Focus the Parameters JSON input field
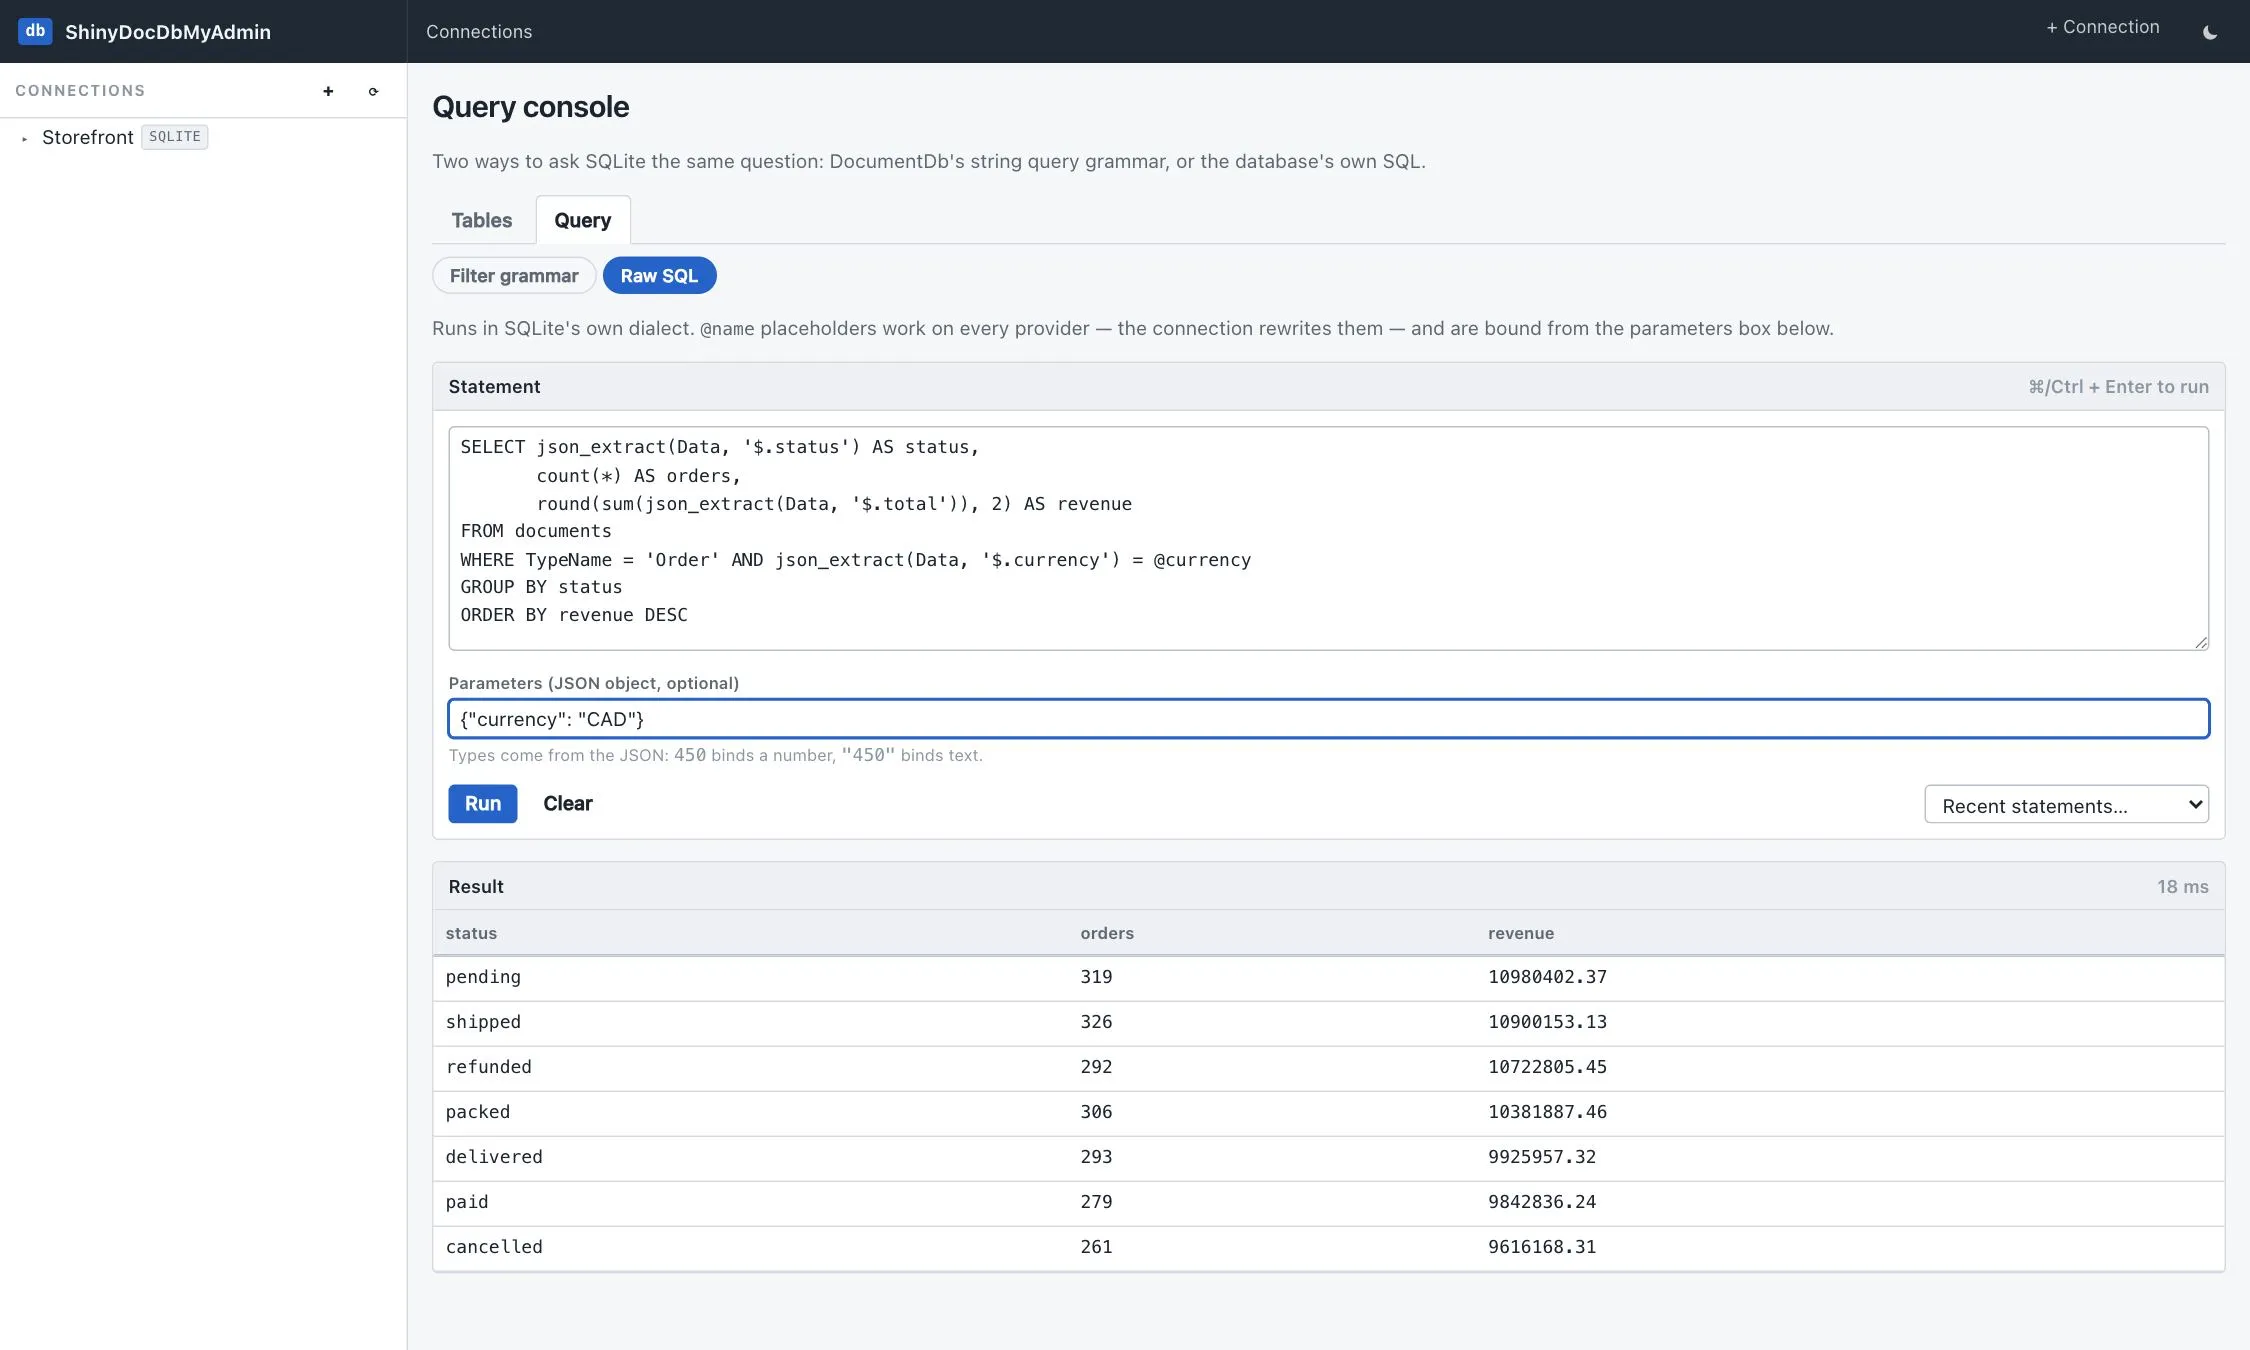 click(x=1328, y=719)
